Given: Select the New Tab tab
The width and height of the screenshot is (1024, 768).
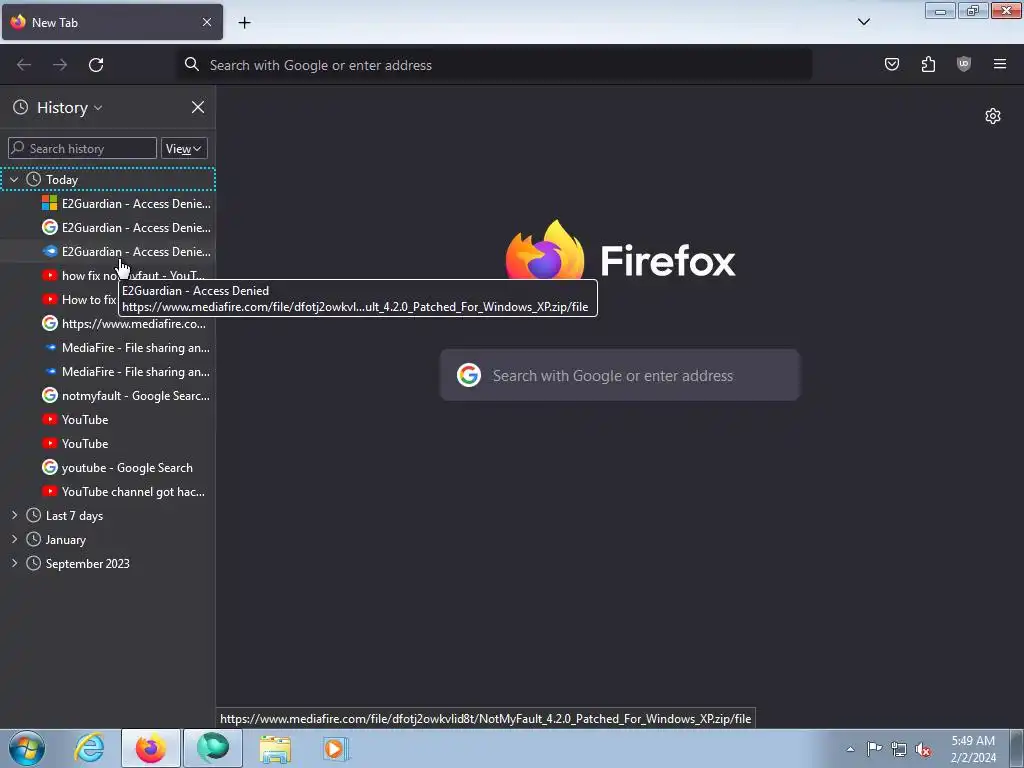Looking at the screenshot, I should pos(112,22).
